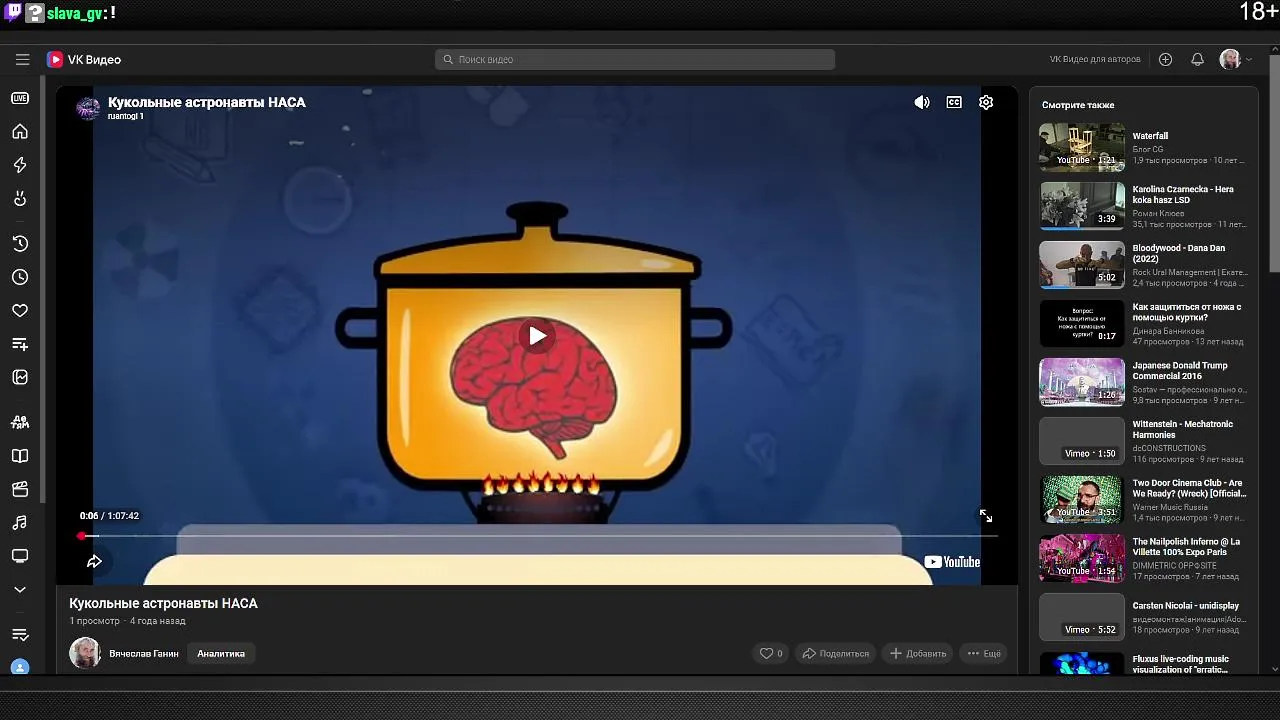Open the music note icon in sidebar
Viewport: 1280px width, 720px height.
tap(20, 523)
